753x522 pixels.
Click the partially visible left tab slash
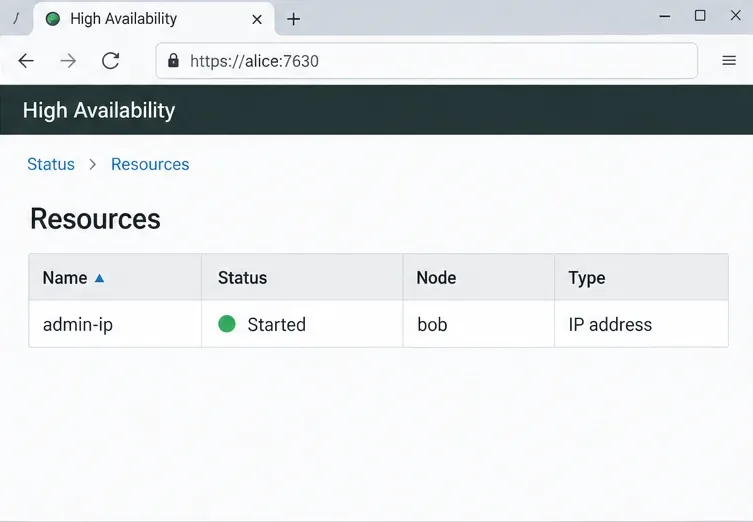click(16, 19)
